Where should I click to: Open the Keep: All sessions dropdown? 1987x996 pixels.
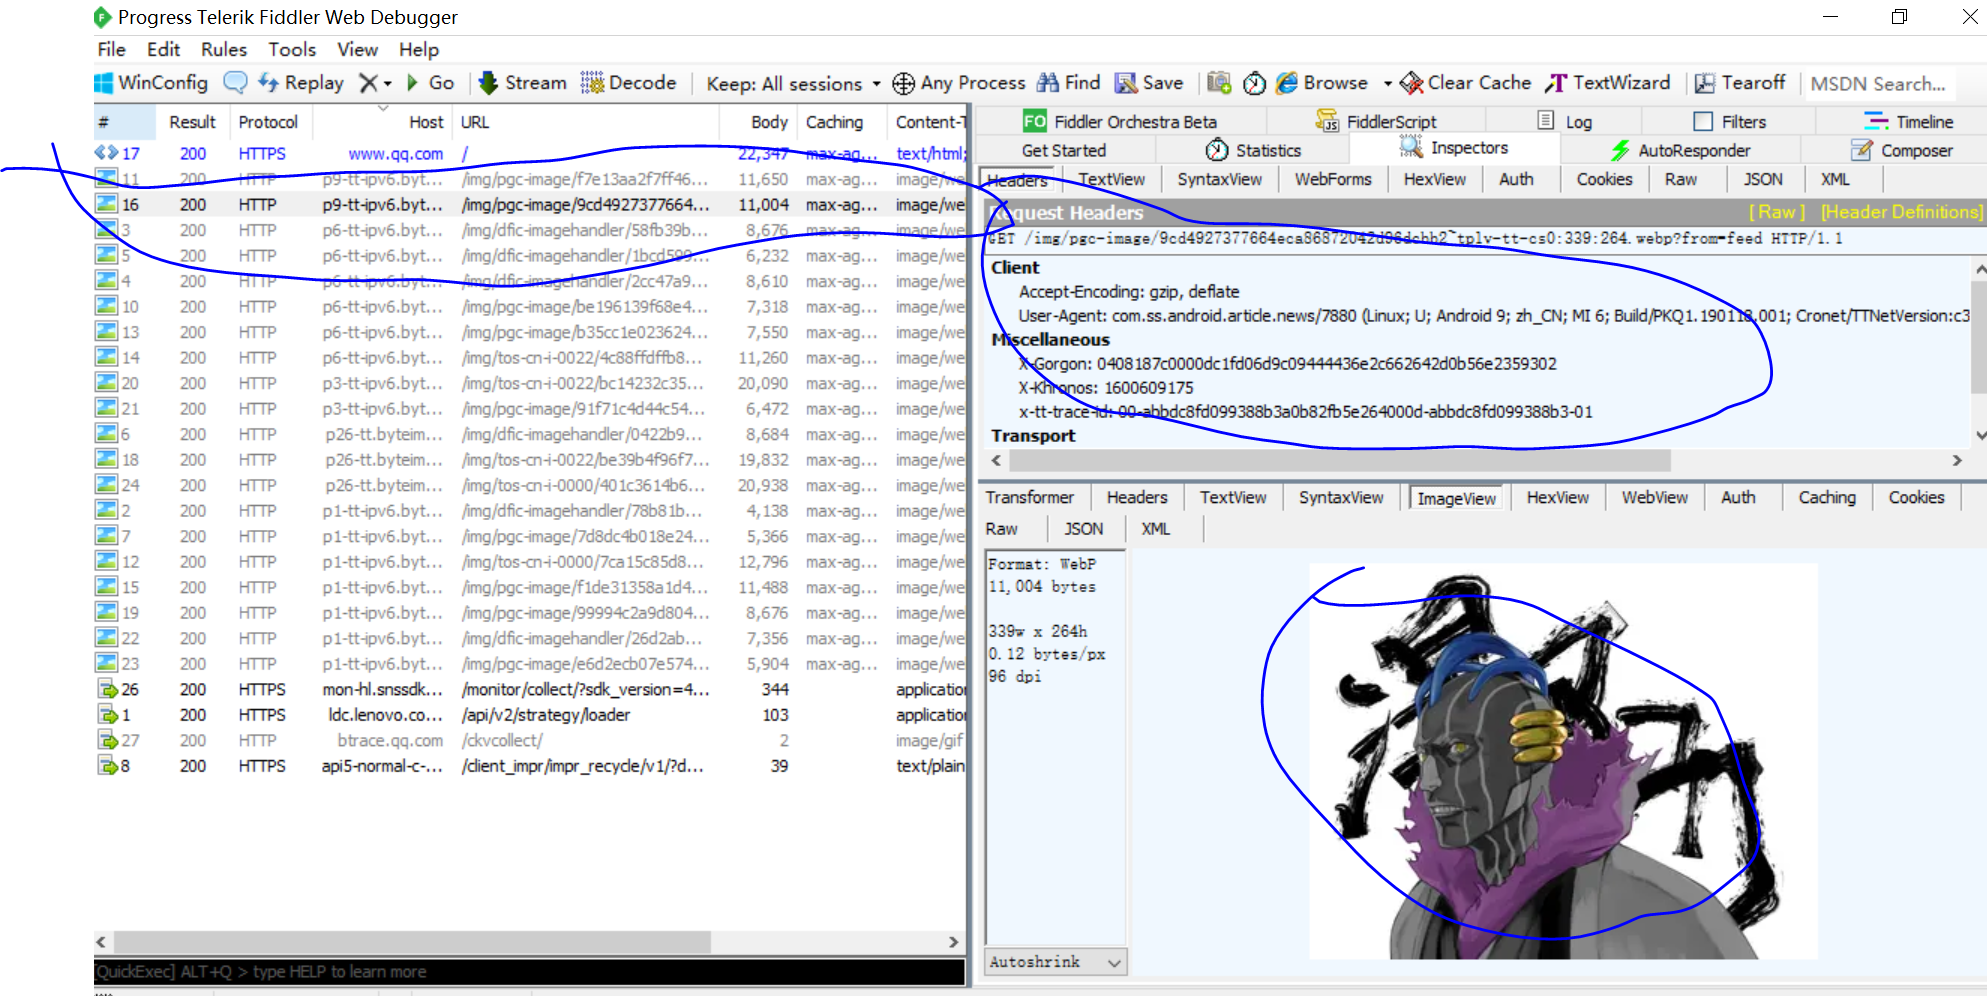794,84
